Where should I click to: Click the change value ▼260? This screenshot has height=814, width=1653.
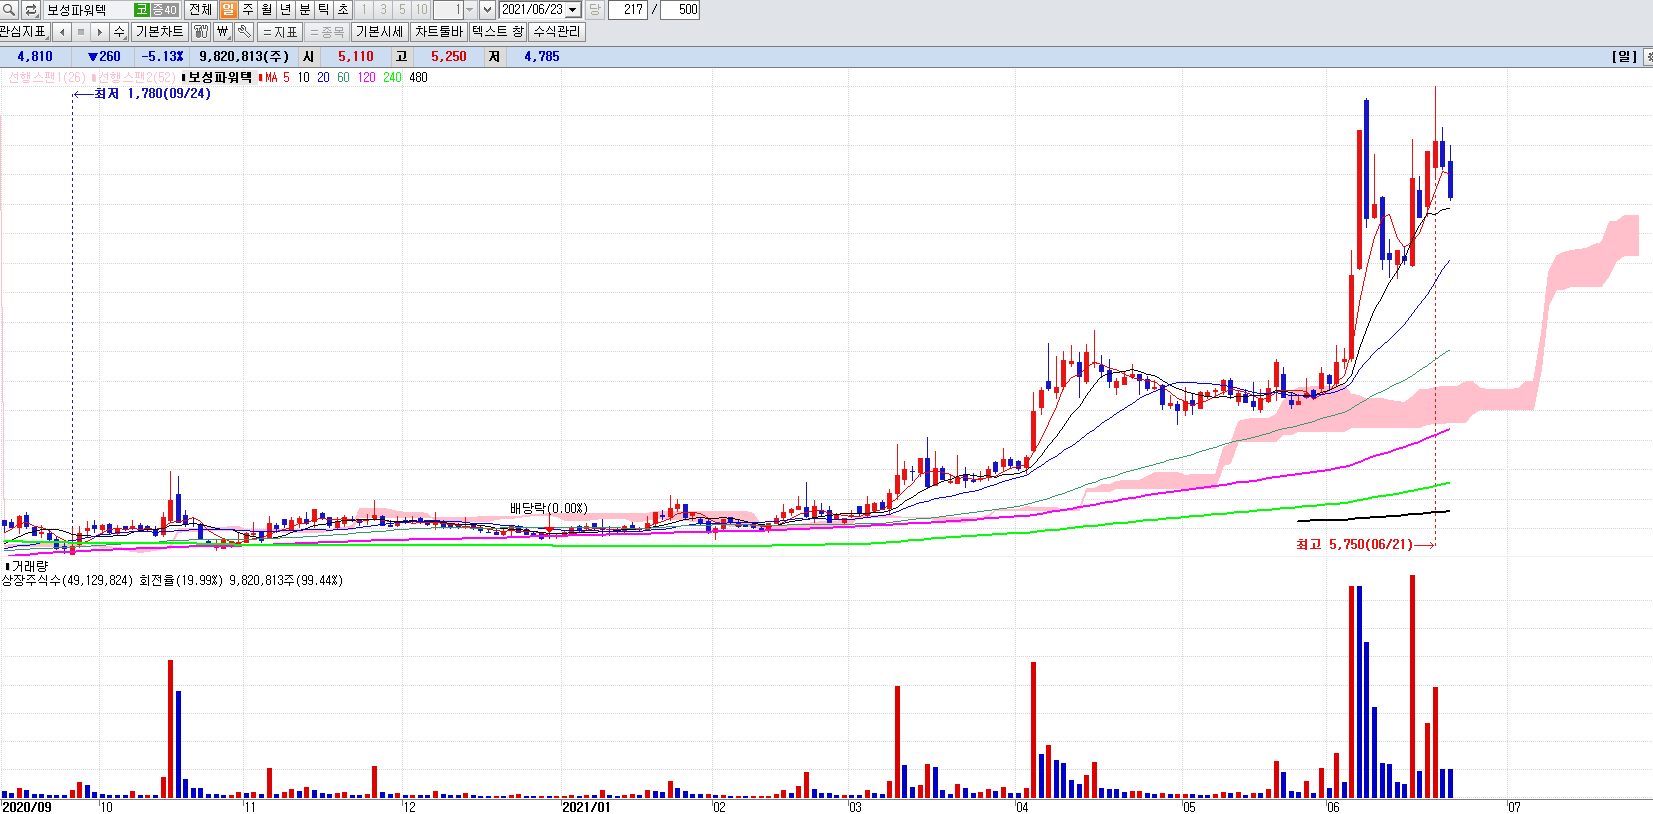[x=104, y=57]
